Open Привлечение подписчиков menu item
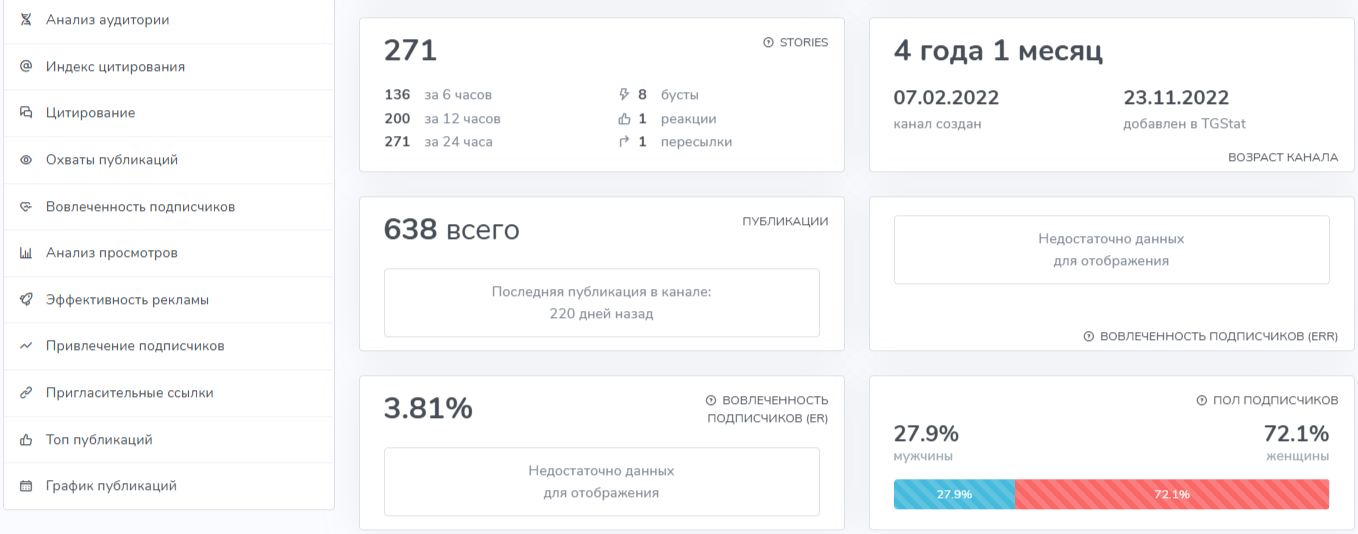The height and width of the screenshot is (534, 1358). coord(135,346)
